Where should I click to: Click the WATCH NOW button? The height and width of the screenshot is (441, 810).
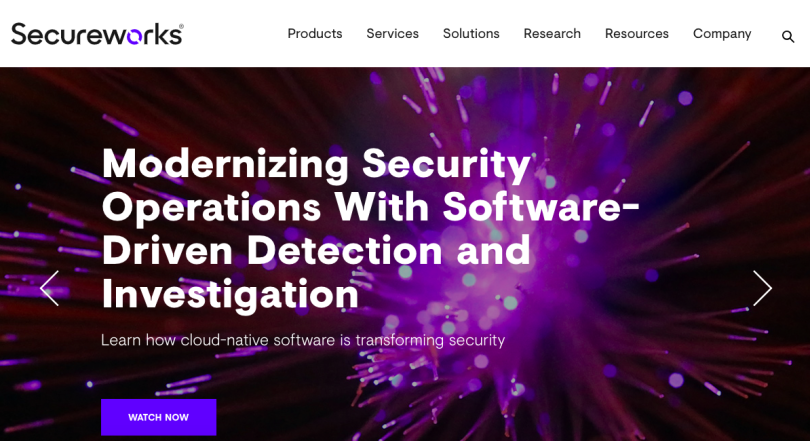point(159,417)
